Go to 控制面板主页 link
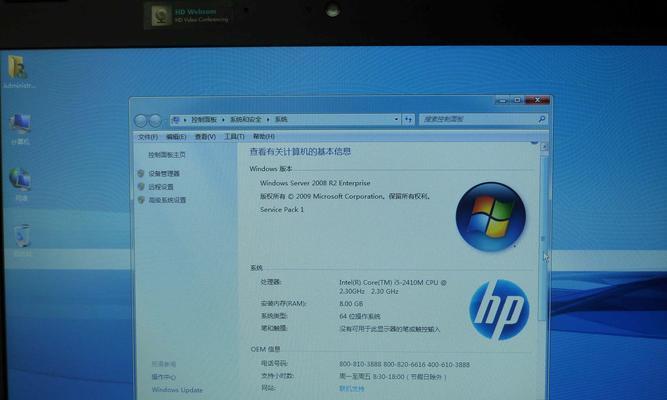667x400 pixels. pos(166,155)
